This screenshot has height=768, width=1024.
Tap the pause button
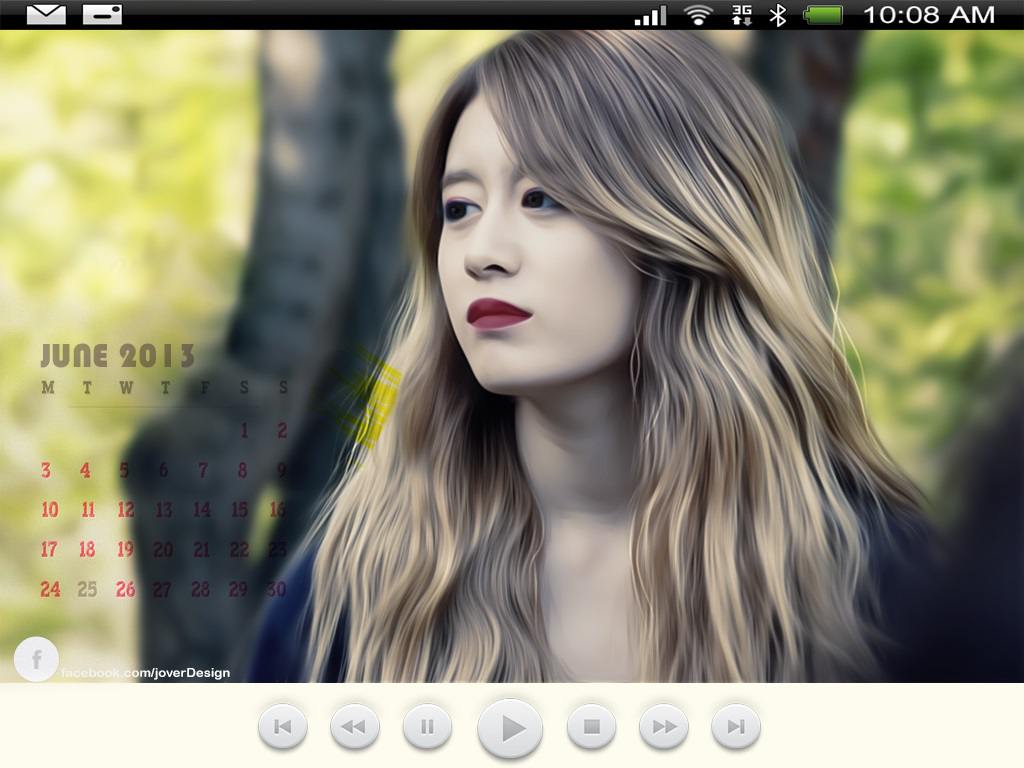(x=427, y=726)
